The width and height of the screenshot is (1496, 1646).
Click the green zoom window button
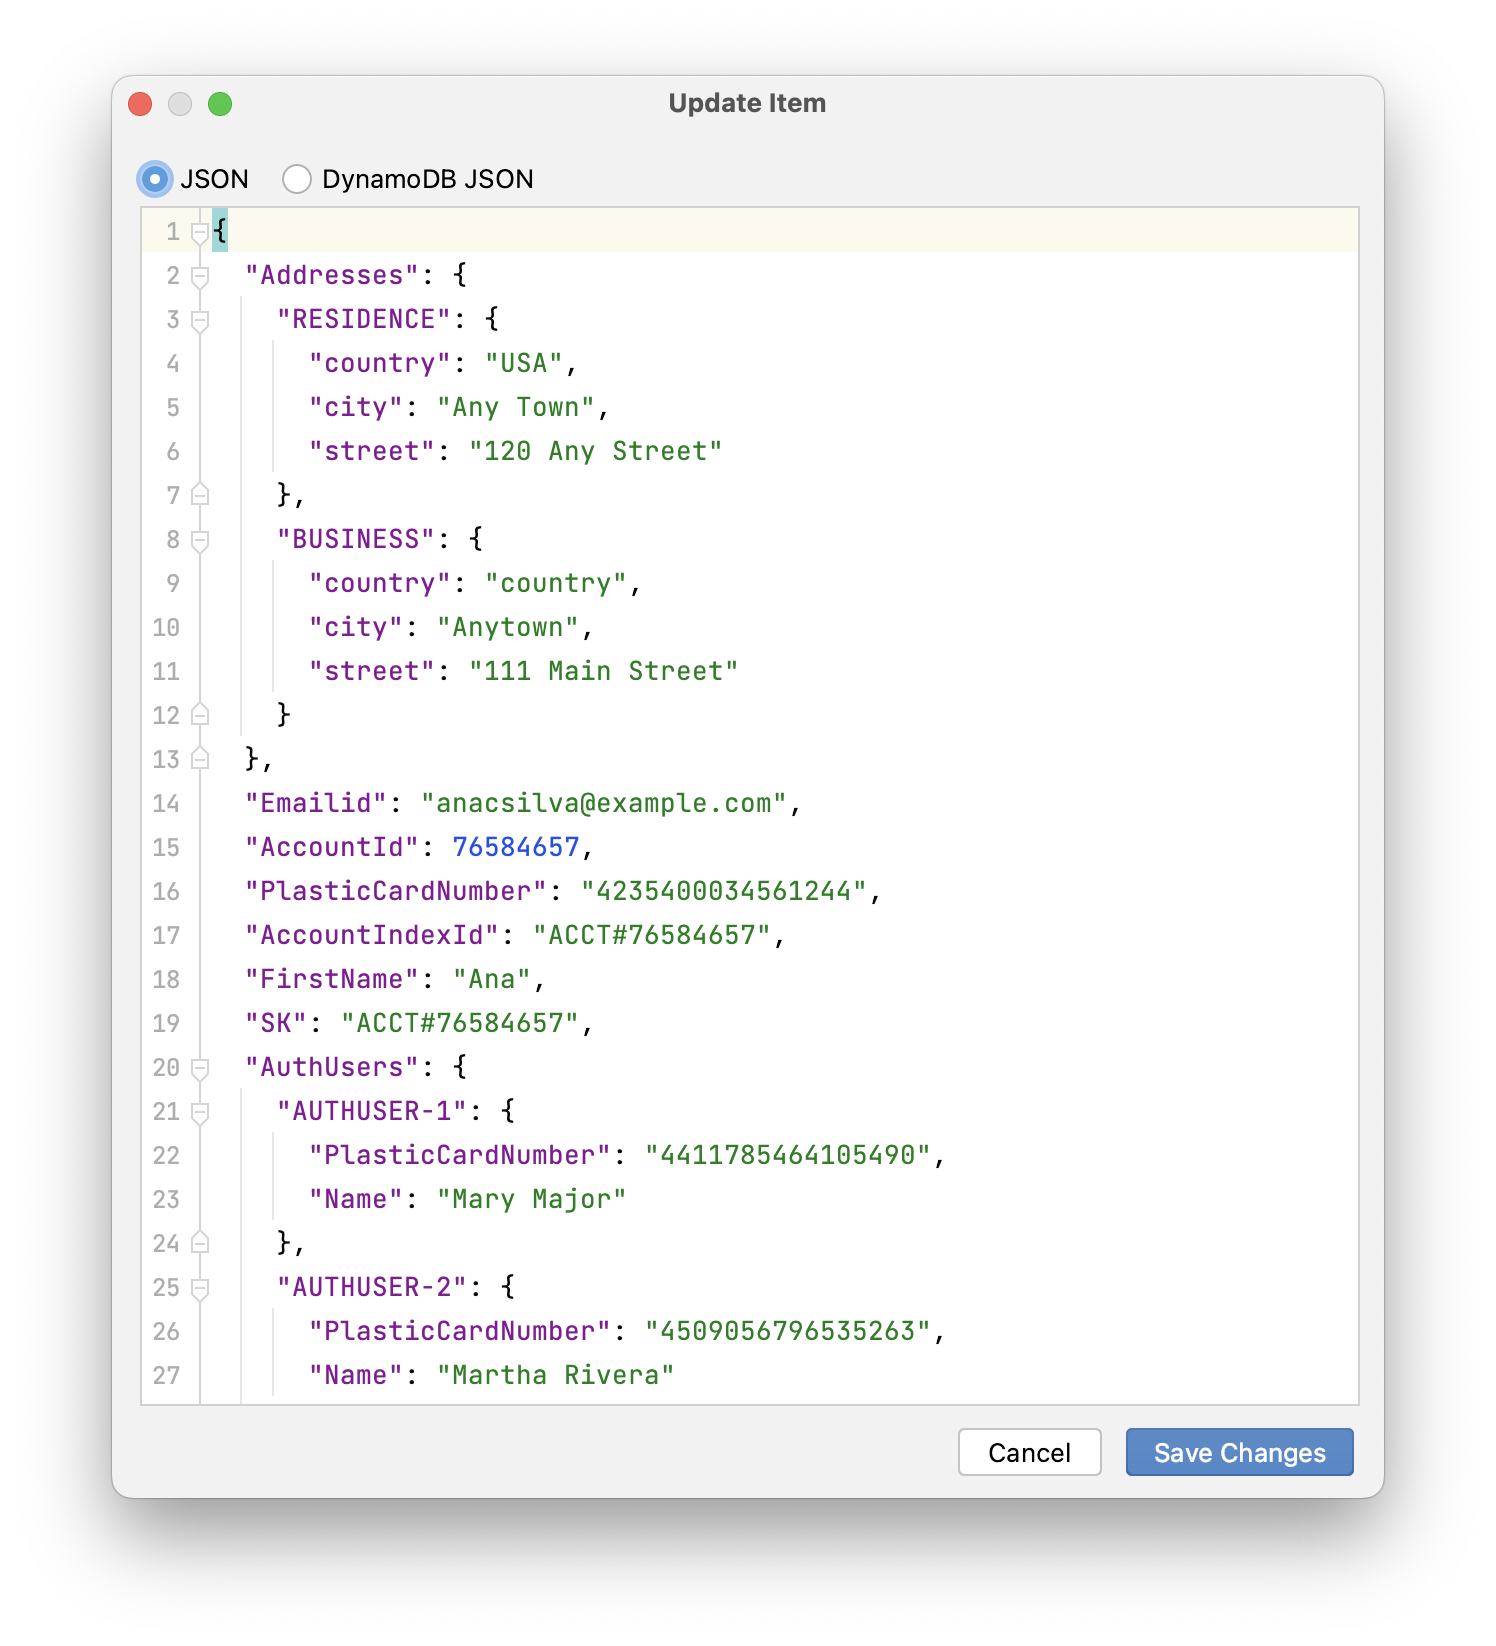click(x=220, y=104)
